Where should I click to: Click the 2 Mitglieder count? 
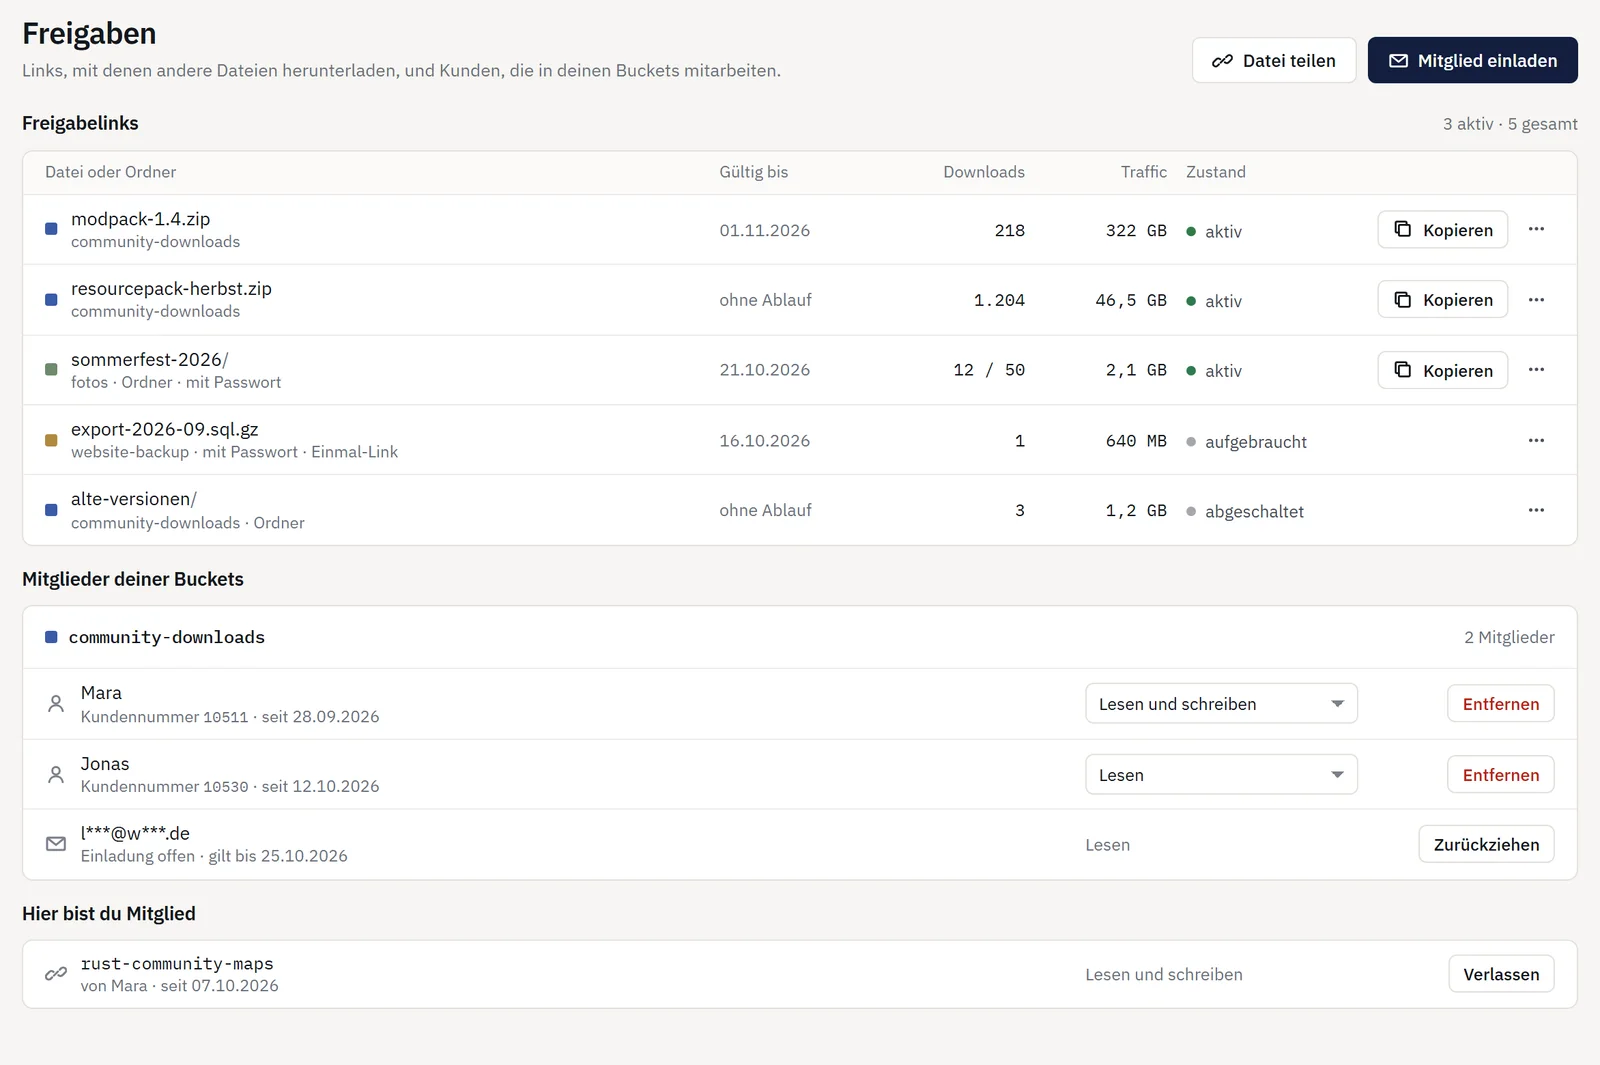tap(1509, 637)
